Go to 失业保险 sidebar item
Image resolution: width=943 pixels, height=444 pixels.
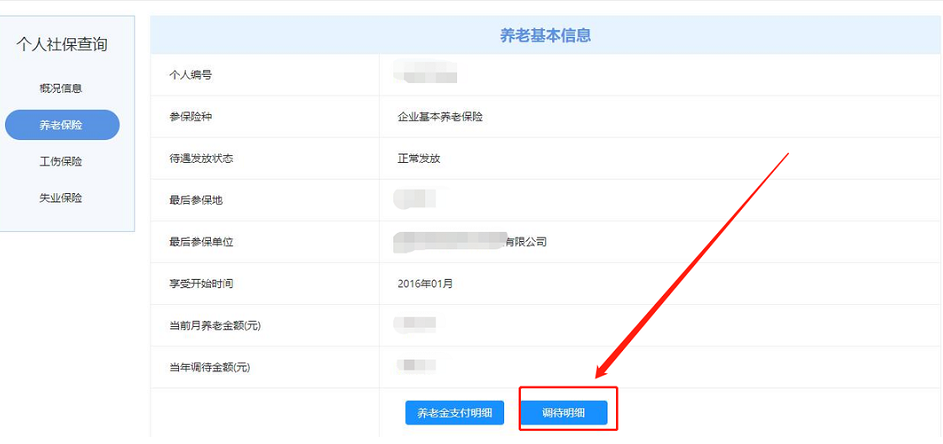click(61, 198)
